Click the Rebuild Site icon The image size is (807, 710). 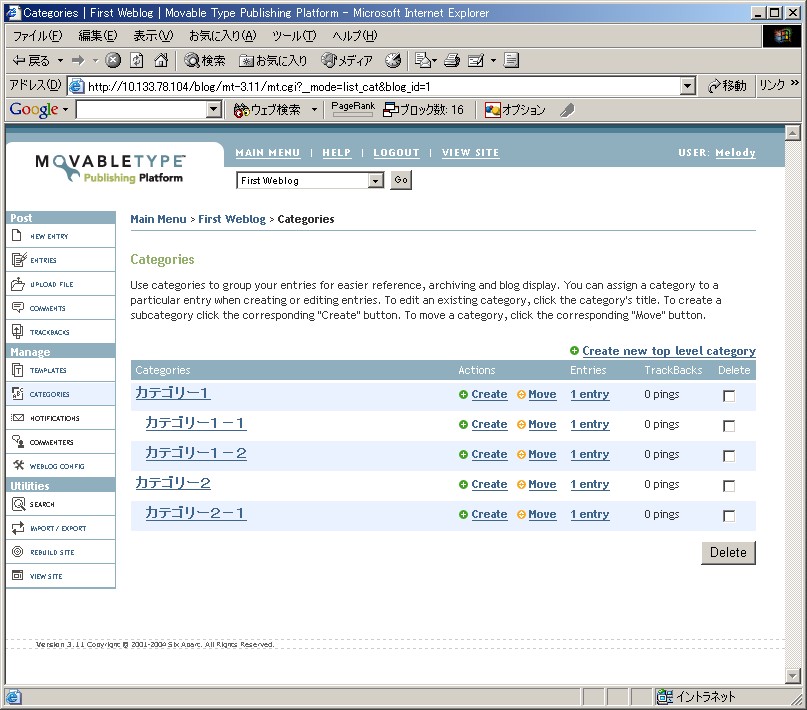(x=18, y=552)
